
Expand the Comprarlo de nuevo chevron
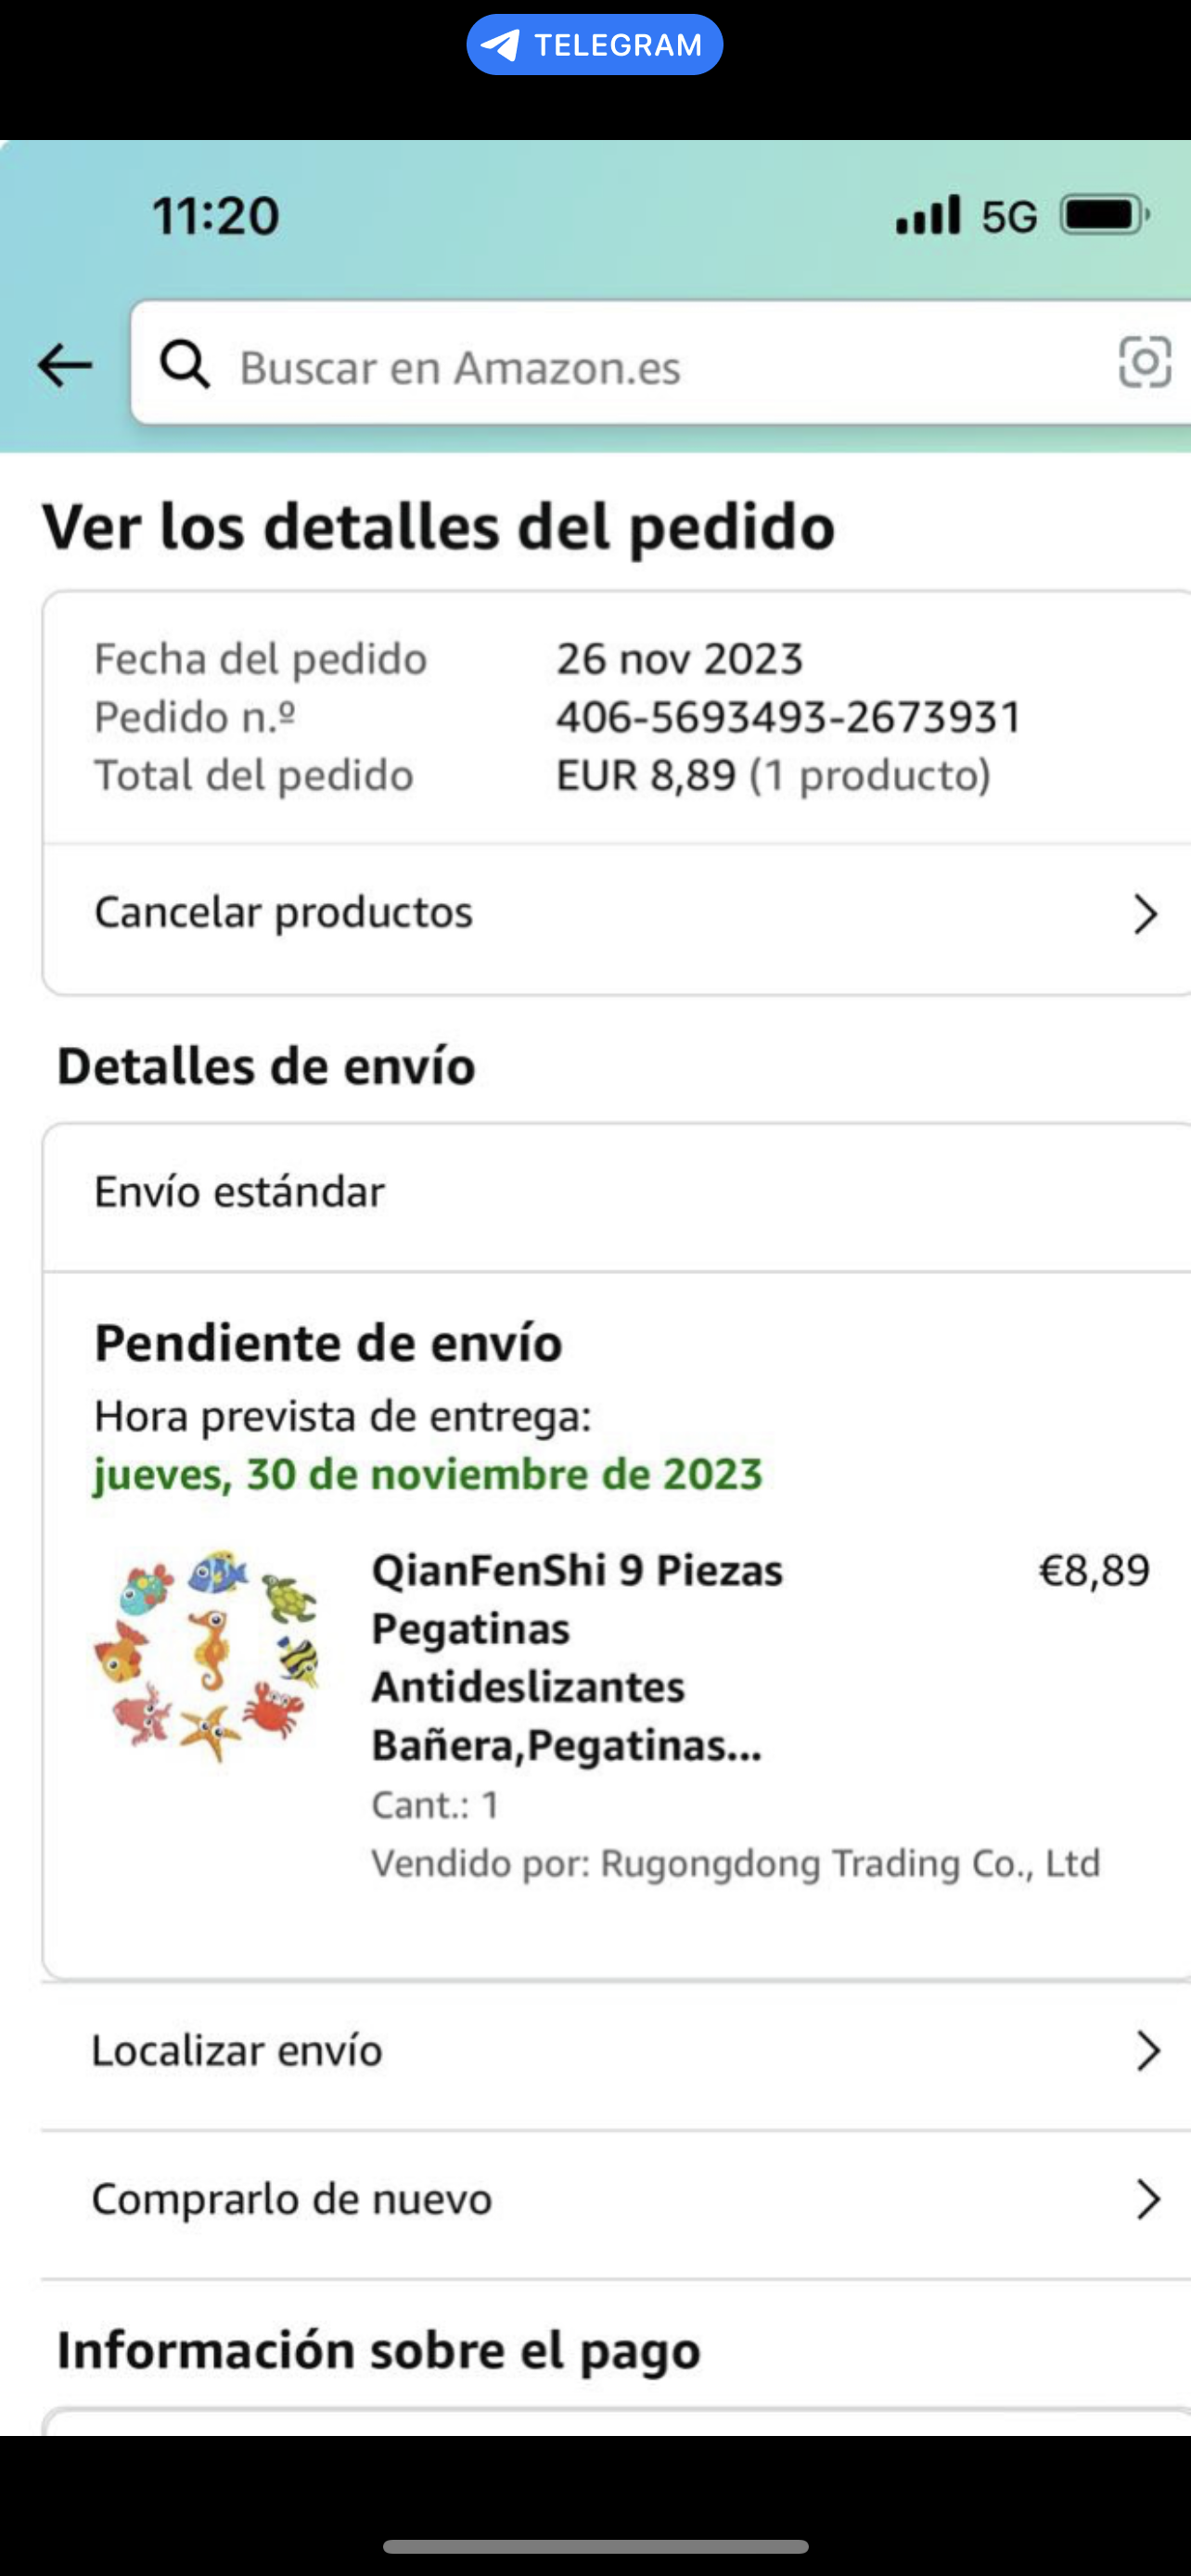pos(1148,2200)
